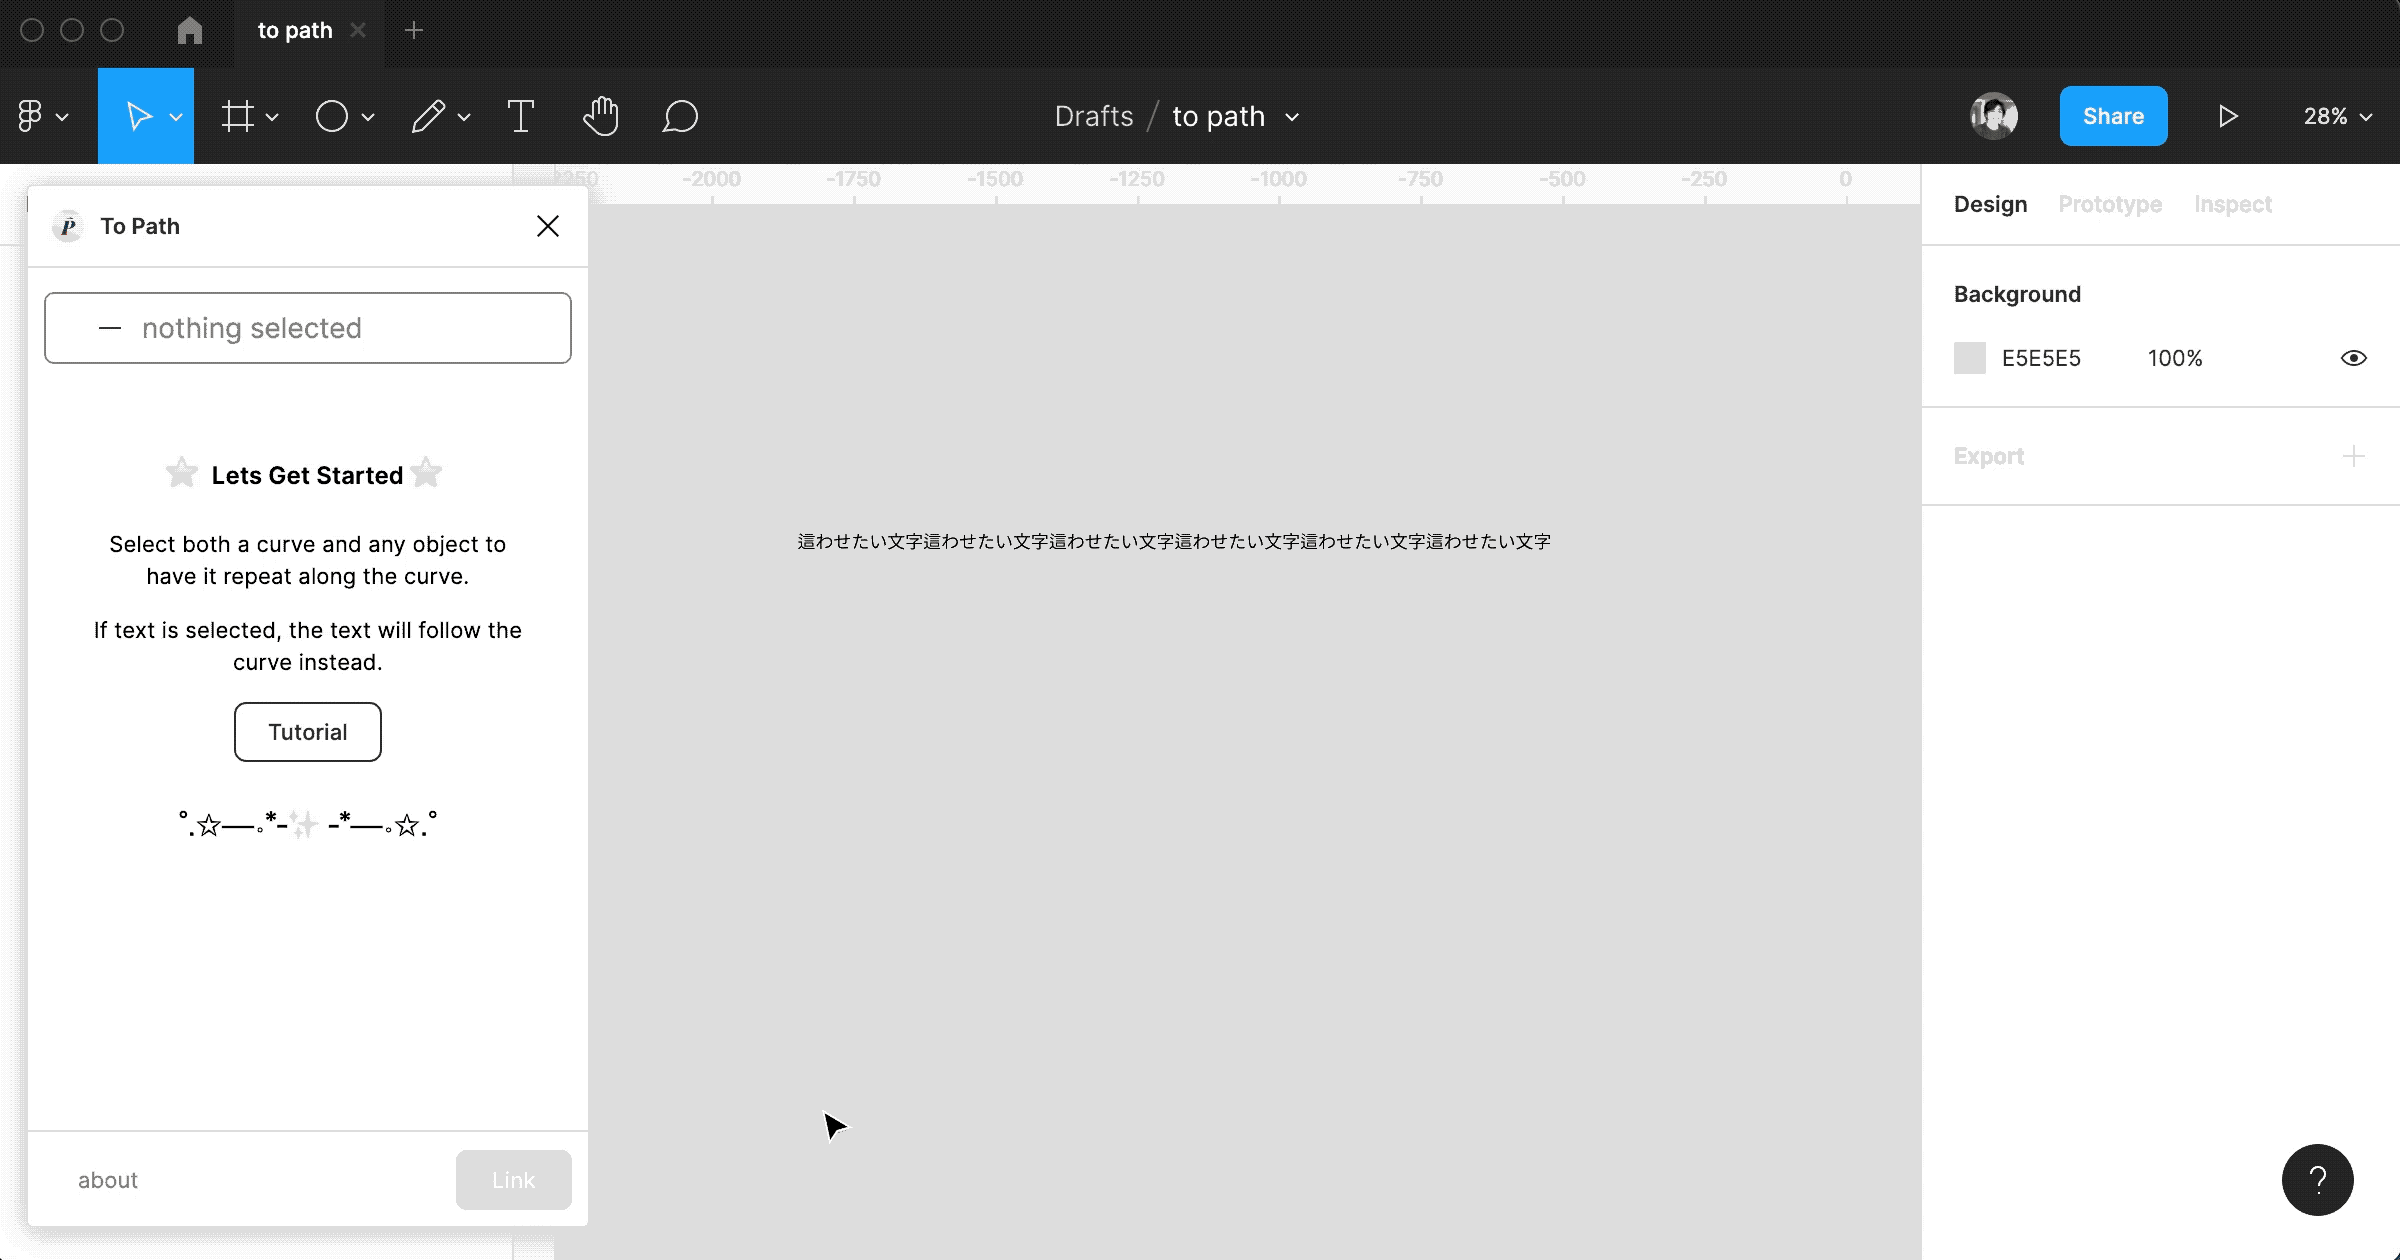The height and width of the screenshot is (1260, 2400).
Task: Open the 'about' link in plugin footer
Action: pyautogui.click(x=106, y=1180)
